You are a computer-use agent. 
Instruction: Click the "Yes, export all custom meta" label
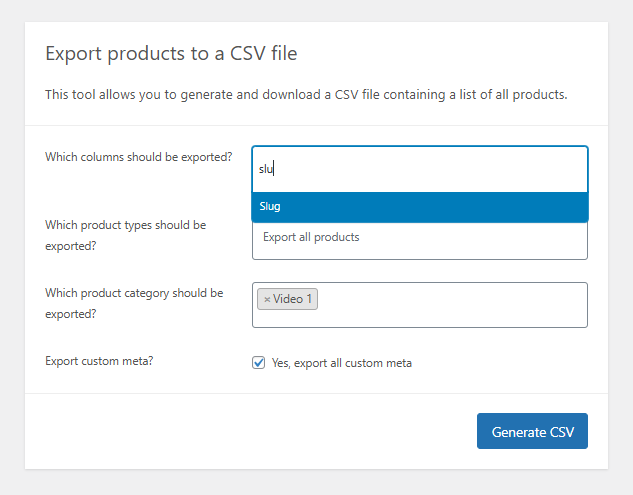pyautogui.click(x=341, y=363)
